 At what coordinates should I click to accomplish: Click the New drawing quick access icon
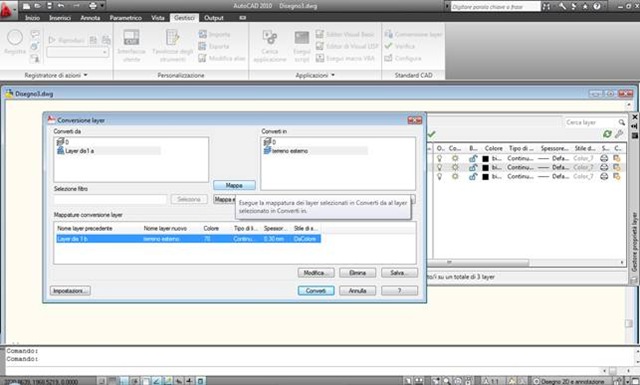click(27, 6)
